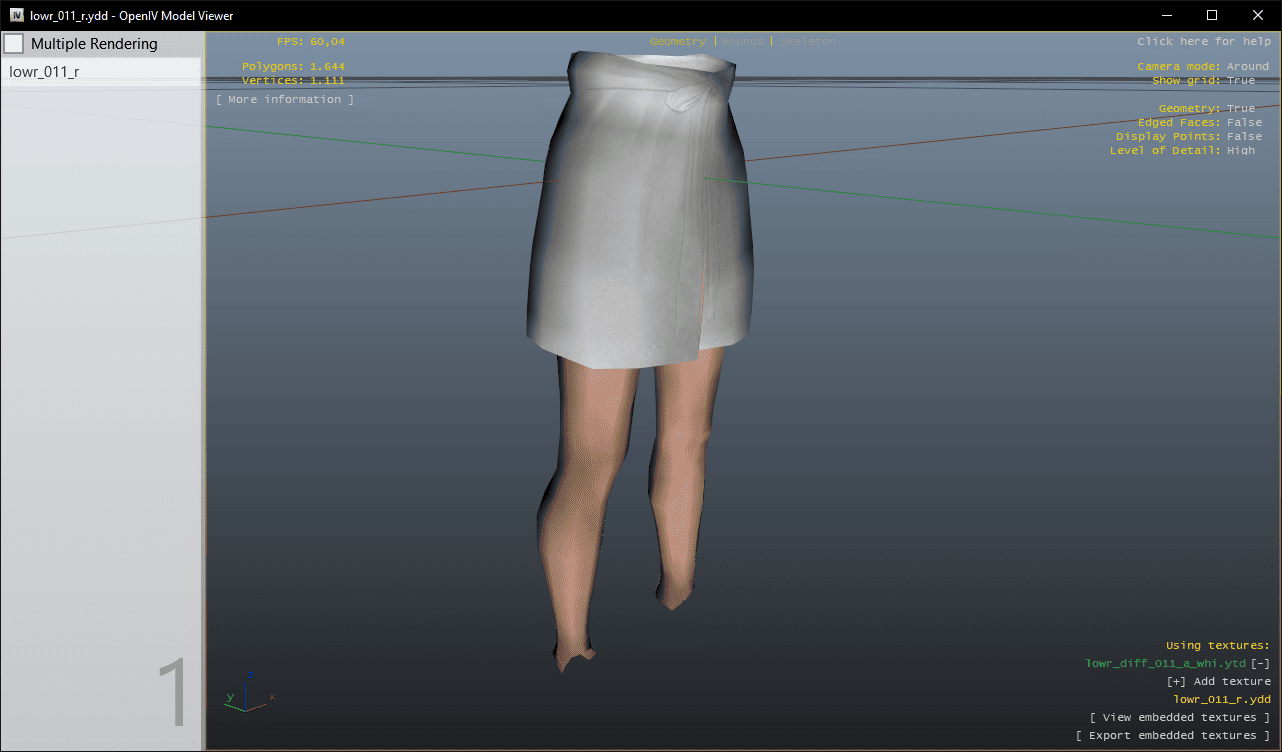Toggle Geometry display value

[1240, 109]
